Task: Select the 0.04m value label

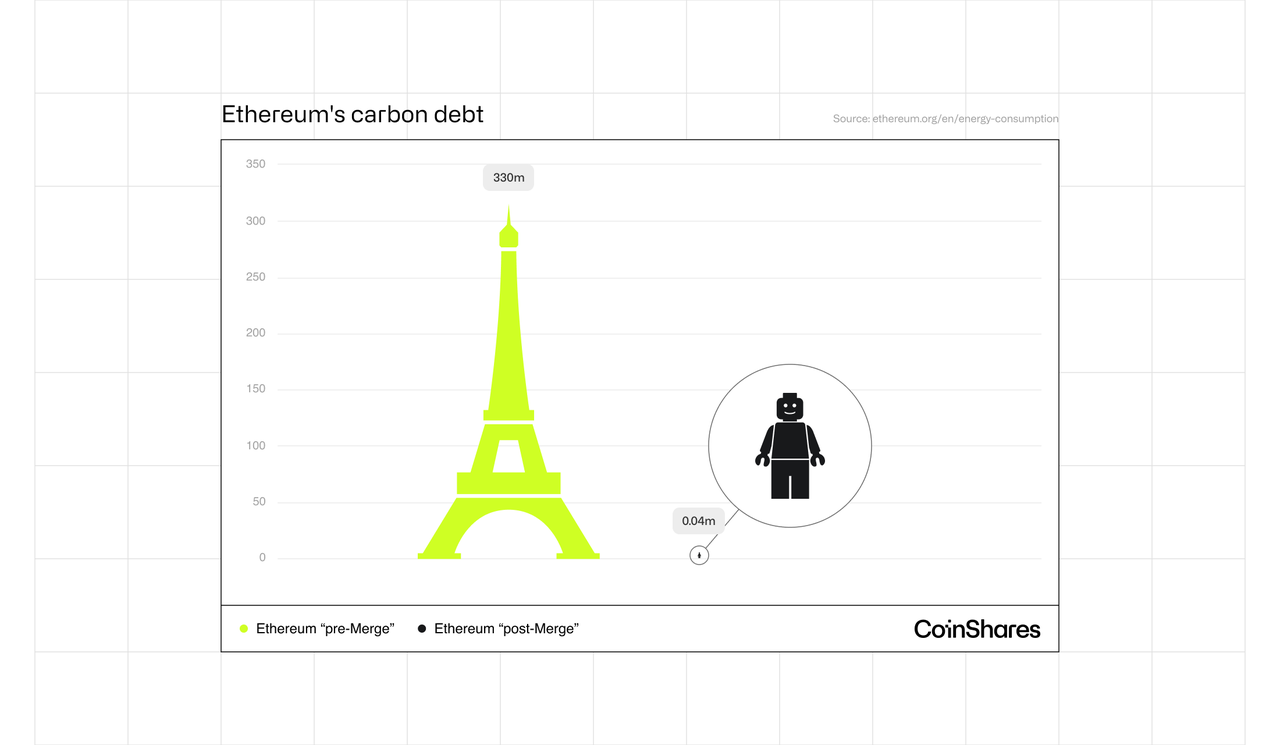Action: tap(699, 521)
